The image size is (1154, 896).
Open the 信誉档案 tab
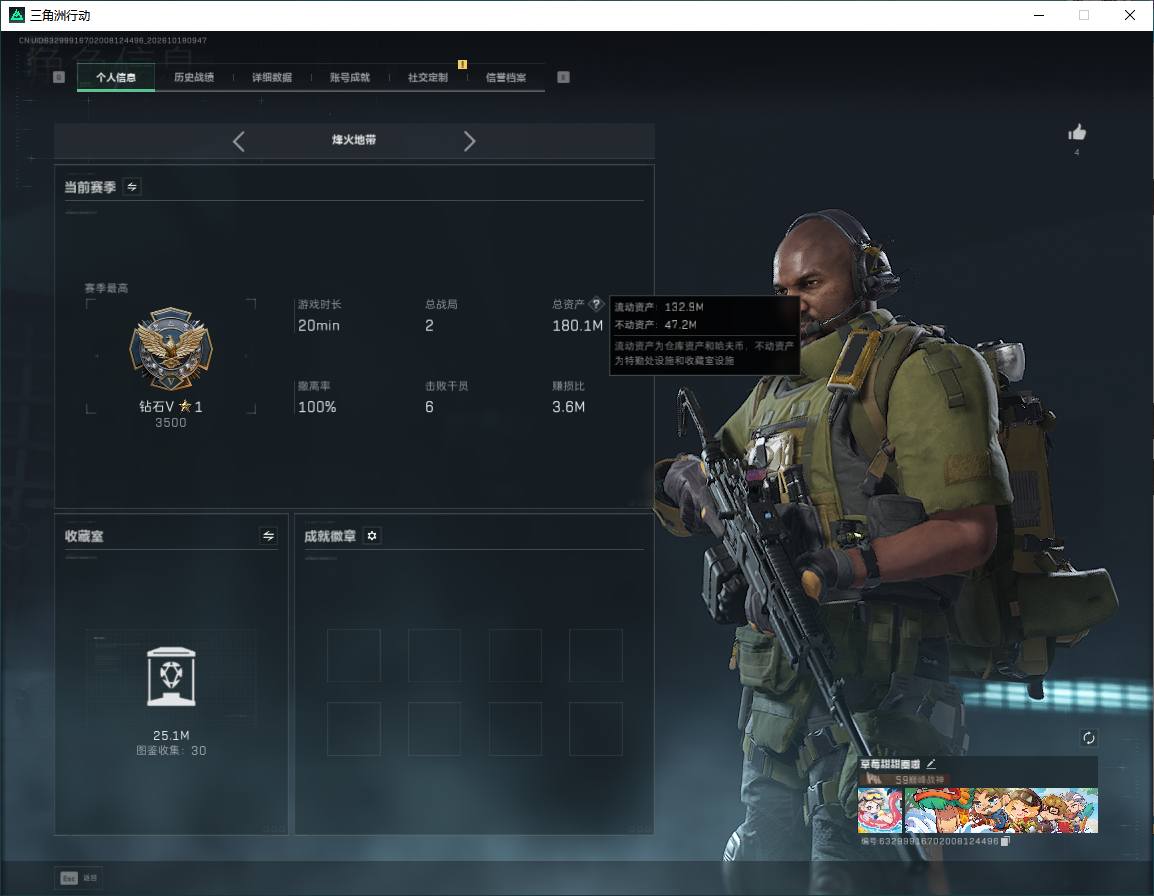click(506, 77)
